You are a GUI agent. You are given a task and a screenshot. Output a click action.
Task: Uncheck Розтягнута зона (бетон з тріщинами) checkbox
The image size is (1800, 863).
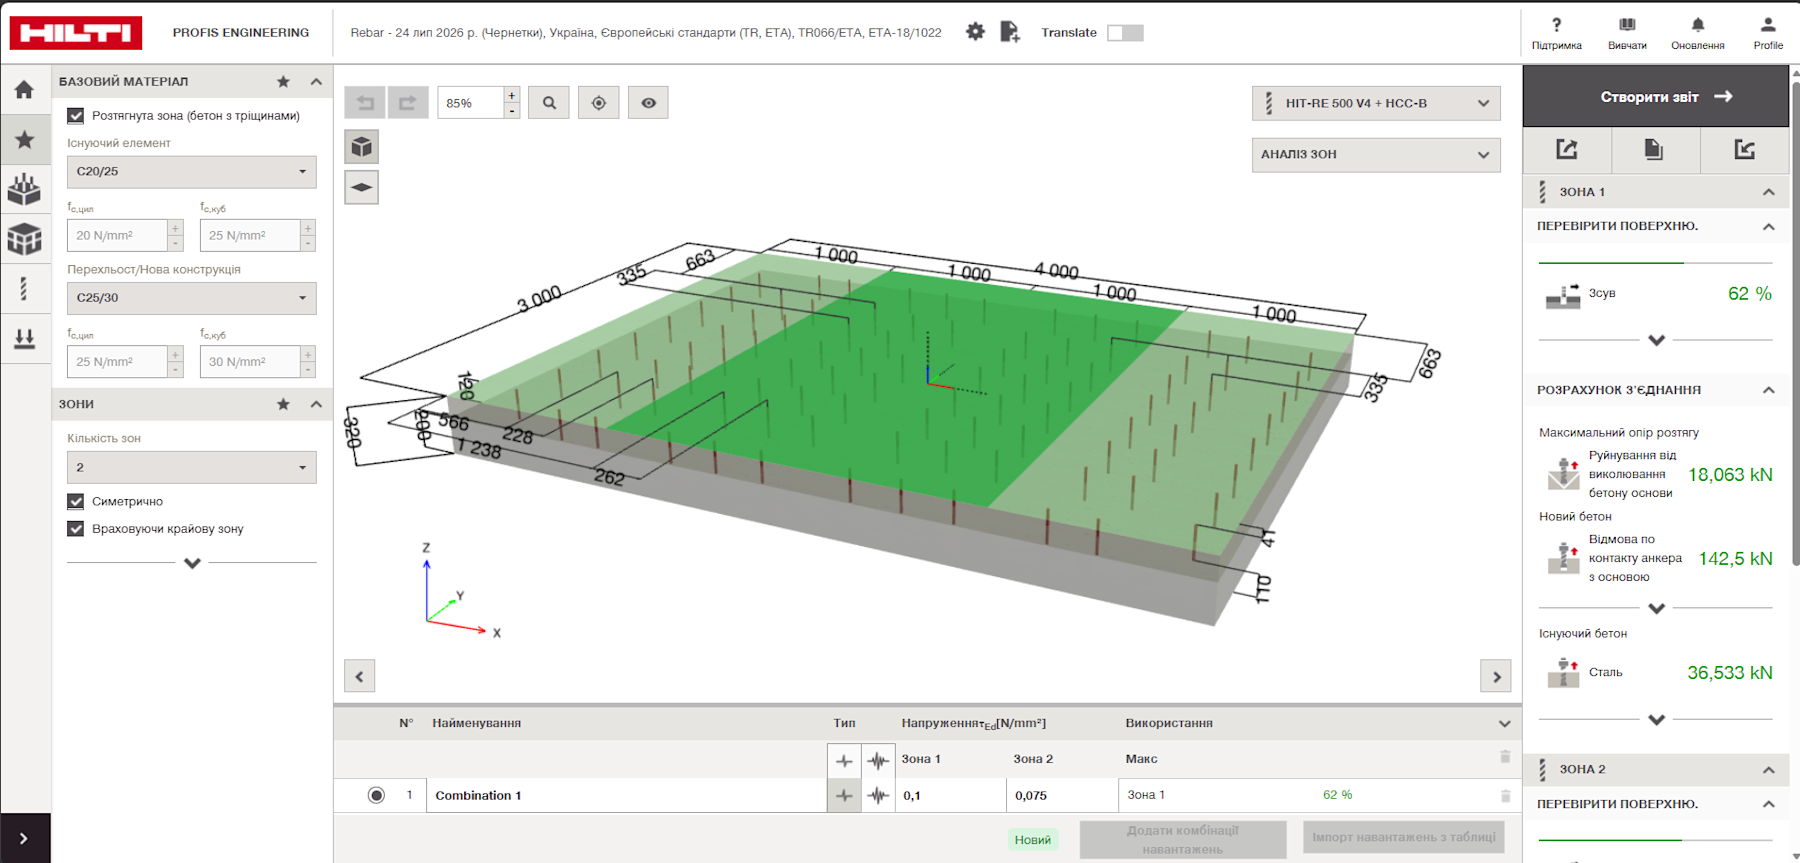76,116
